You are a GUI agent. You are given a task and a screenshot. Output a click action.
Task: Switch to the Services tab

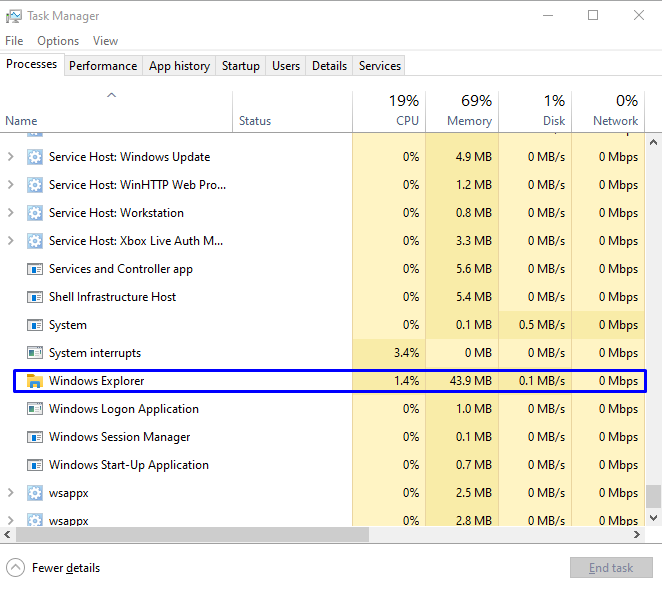click(x=380, y=66)
